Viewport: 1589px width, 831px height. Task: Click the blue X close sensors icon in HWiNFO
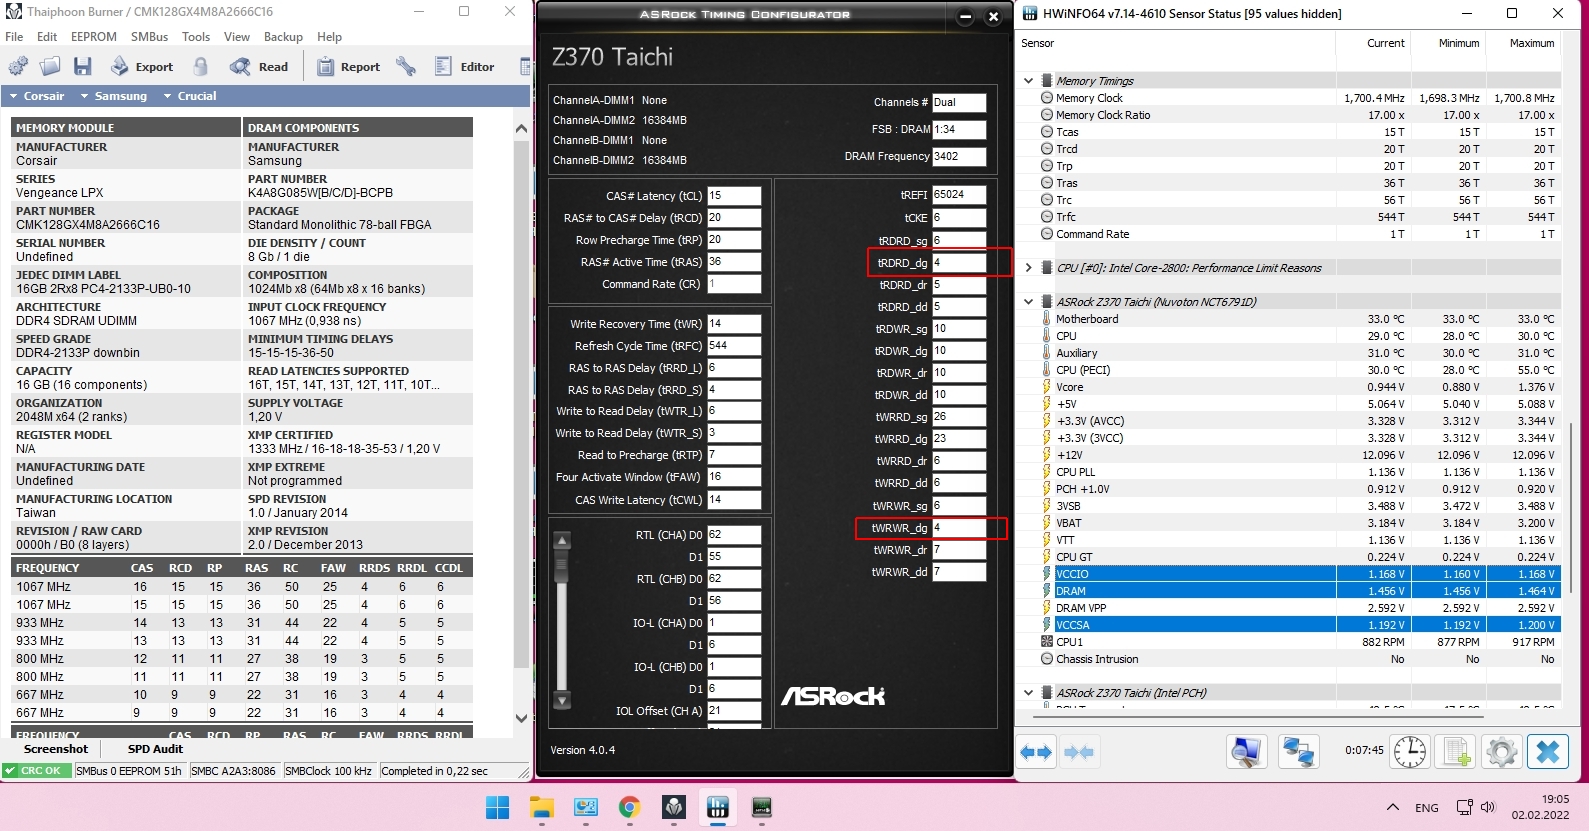[x=1548, y=752]
